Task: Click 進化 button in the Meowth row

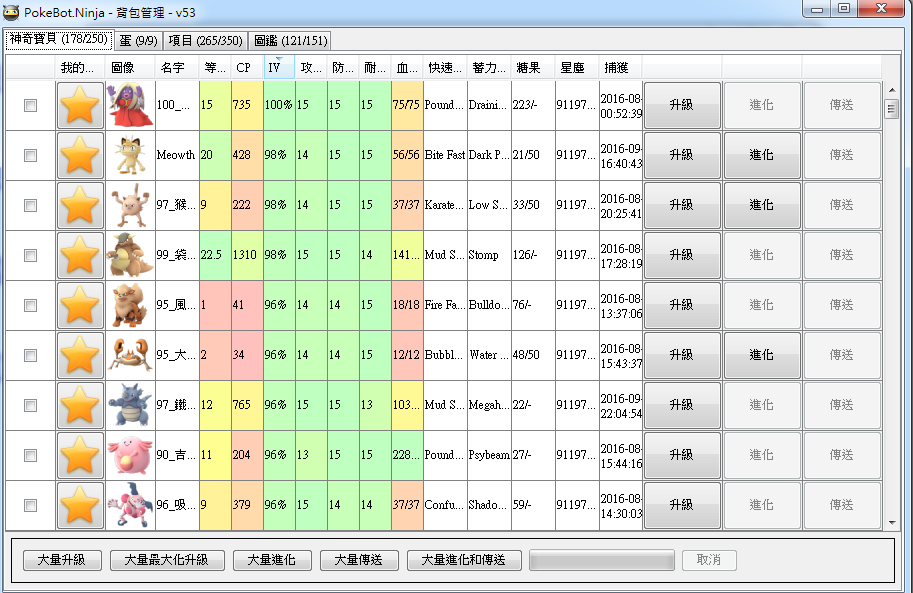Action: tap(761, 155)
